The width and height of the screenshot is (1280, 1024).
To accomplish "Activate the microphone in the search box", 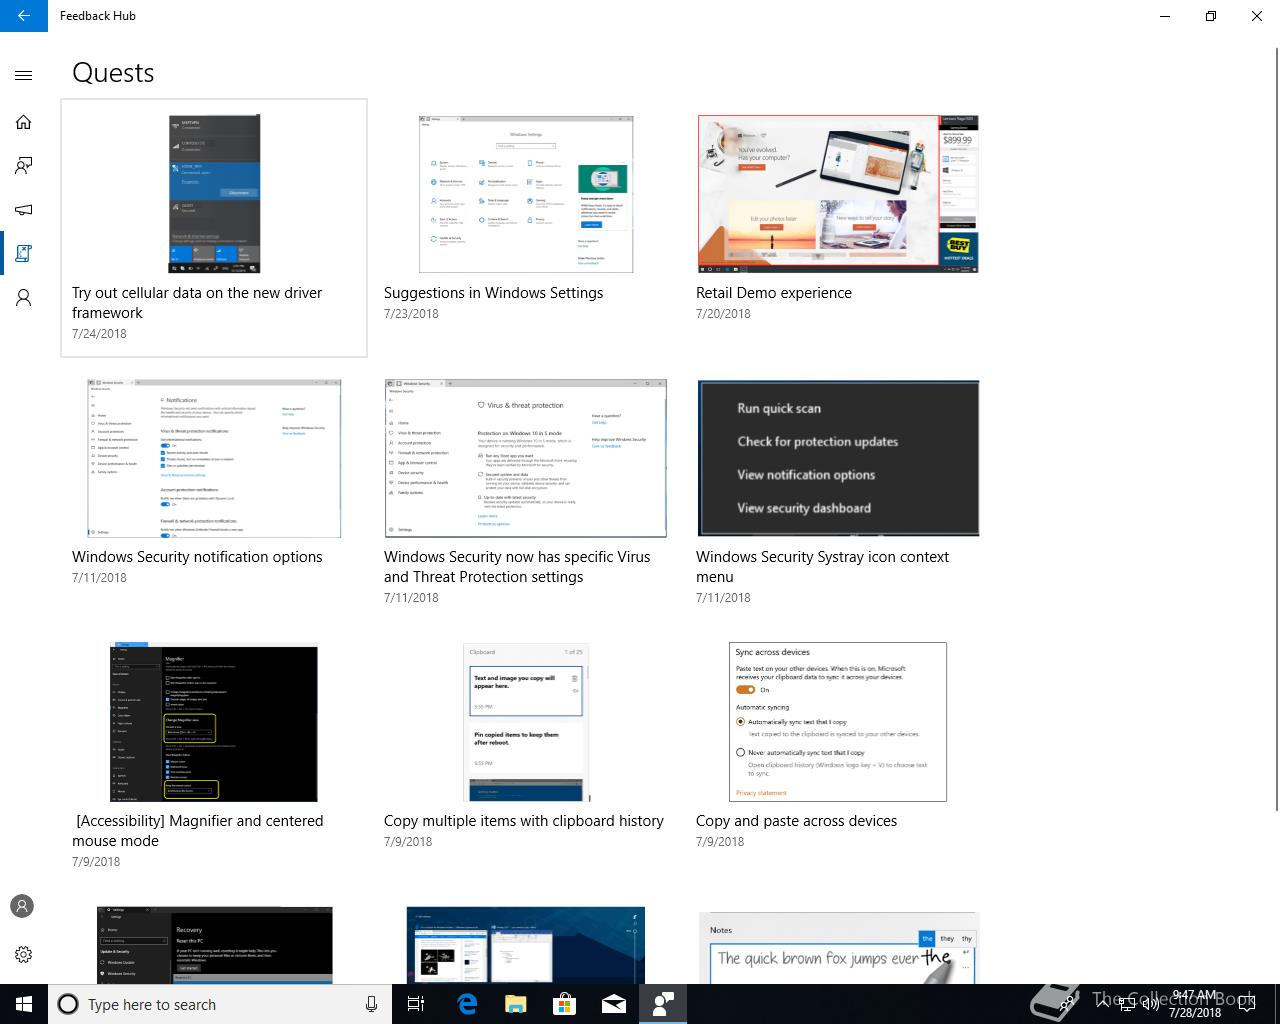I will click(371, 1004).
